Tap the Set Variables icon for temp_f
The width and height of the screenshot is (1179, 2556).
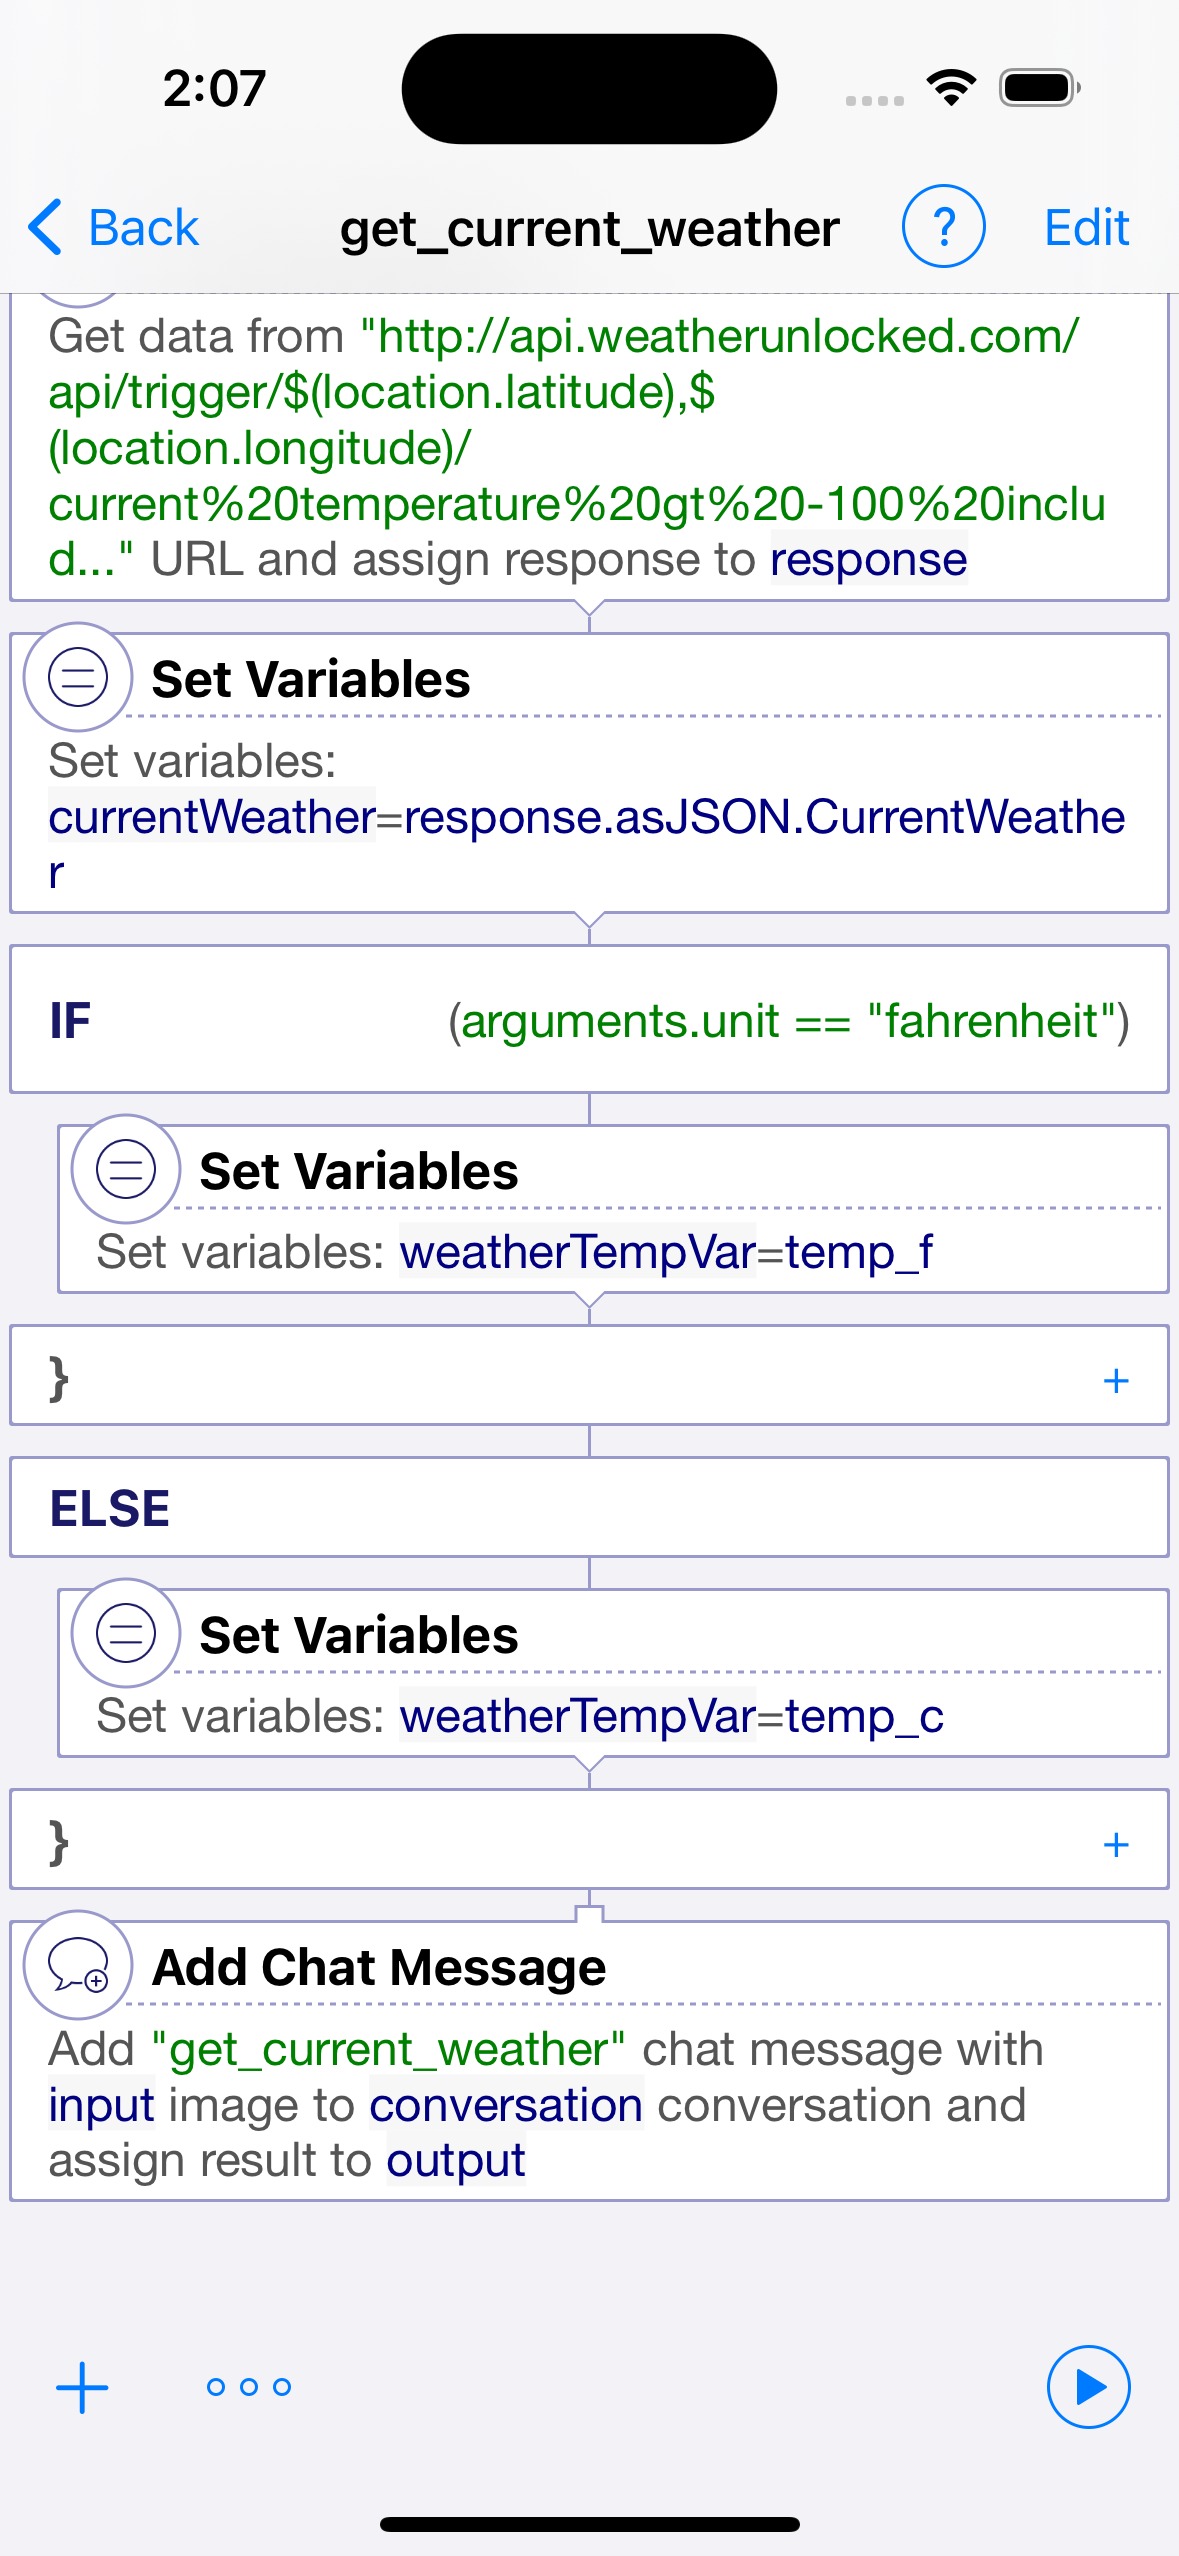(126, 1169)
